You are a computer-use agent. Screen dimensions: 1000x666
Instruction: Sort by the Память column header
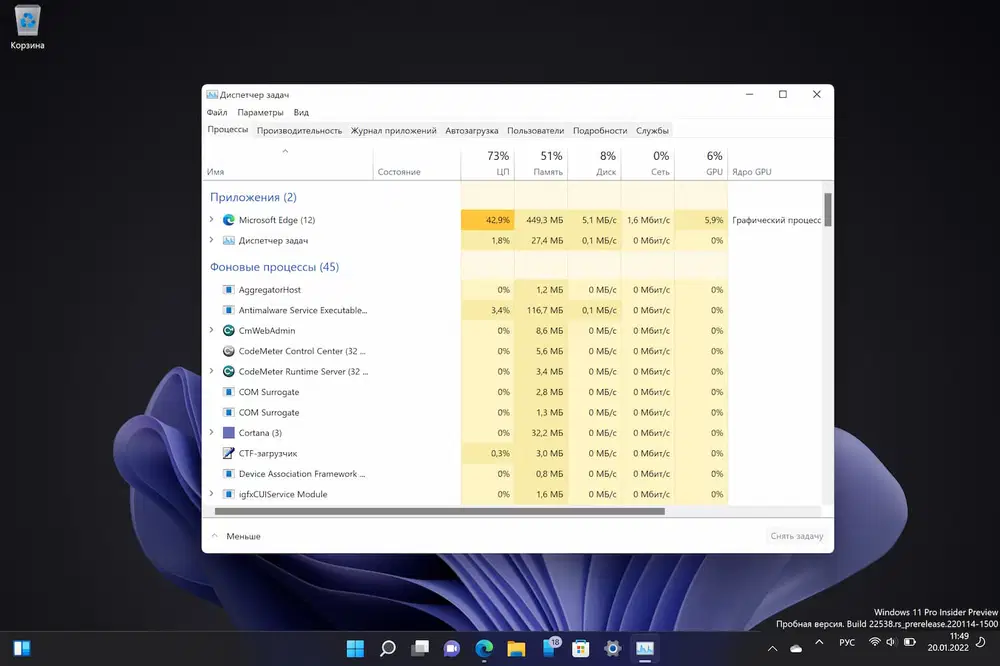pos(541,163)
